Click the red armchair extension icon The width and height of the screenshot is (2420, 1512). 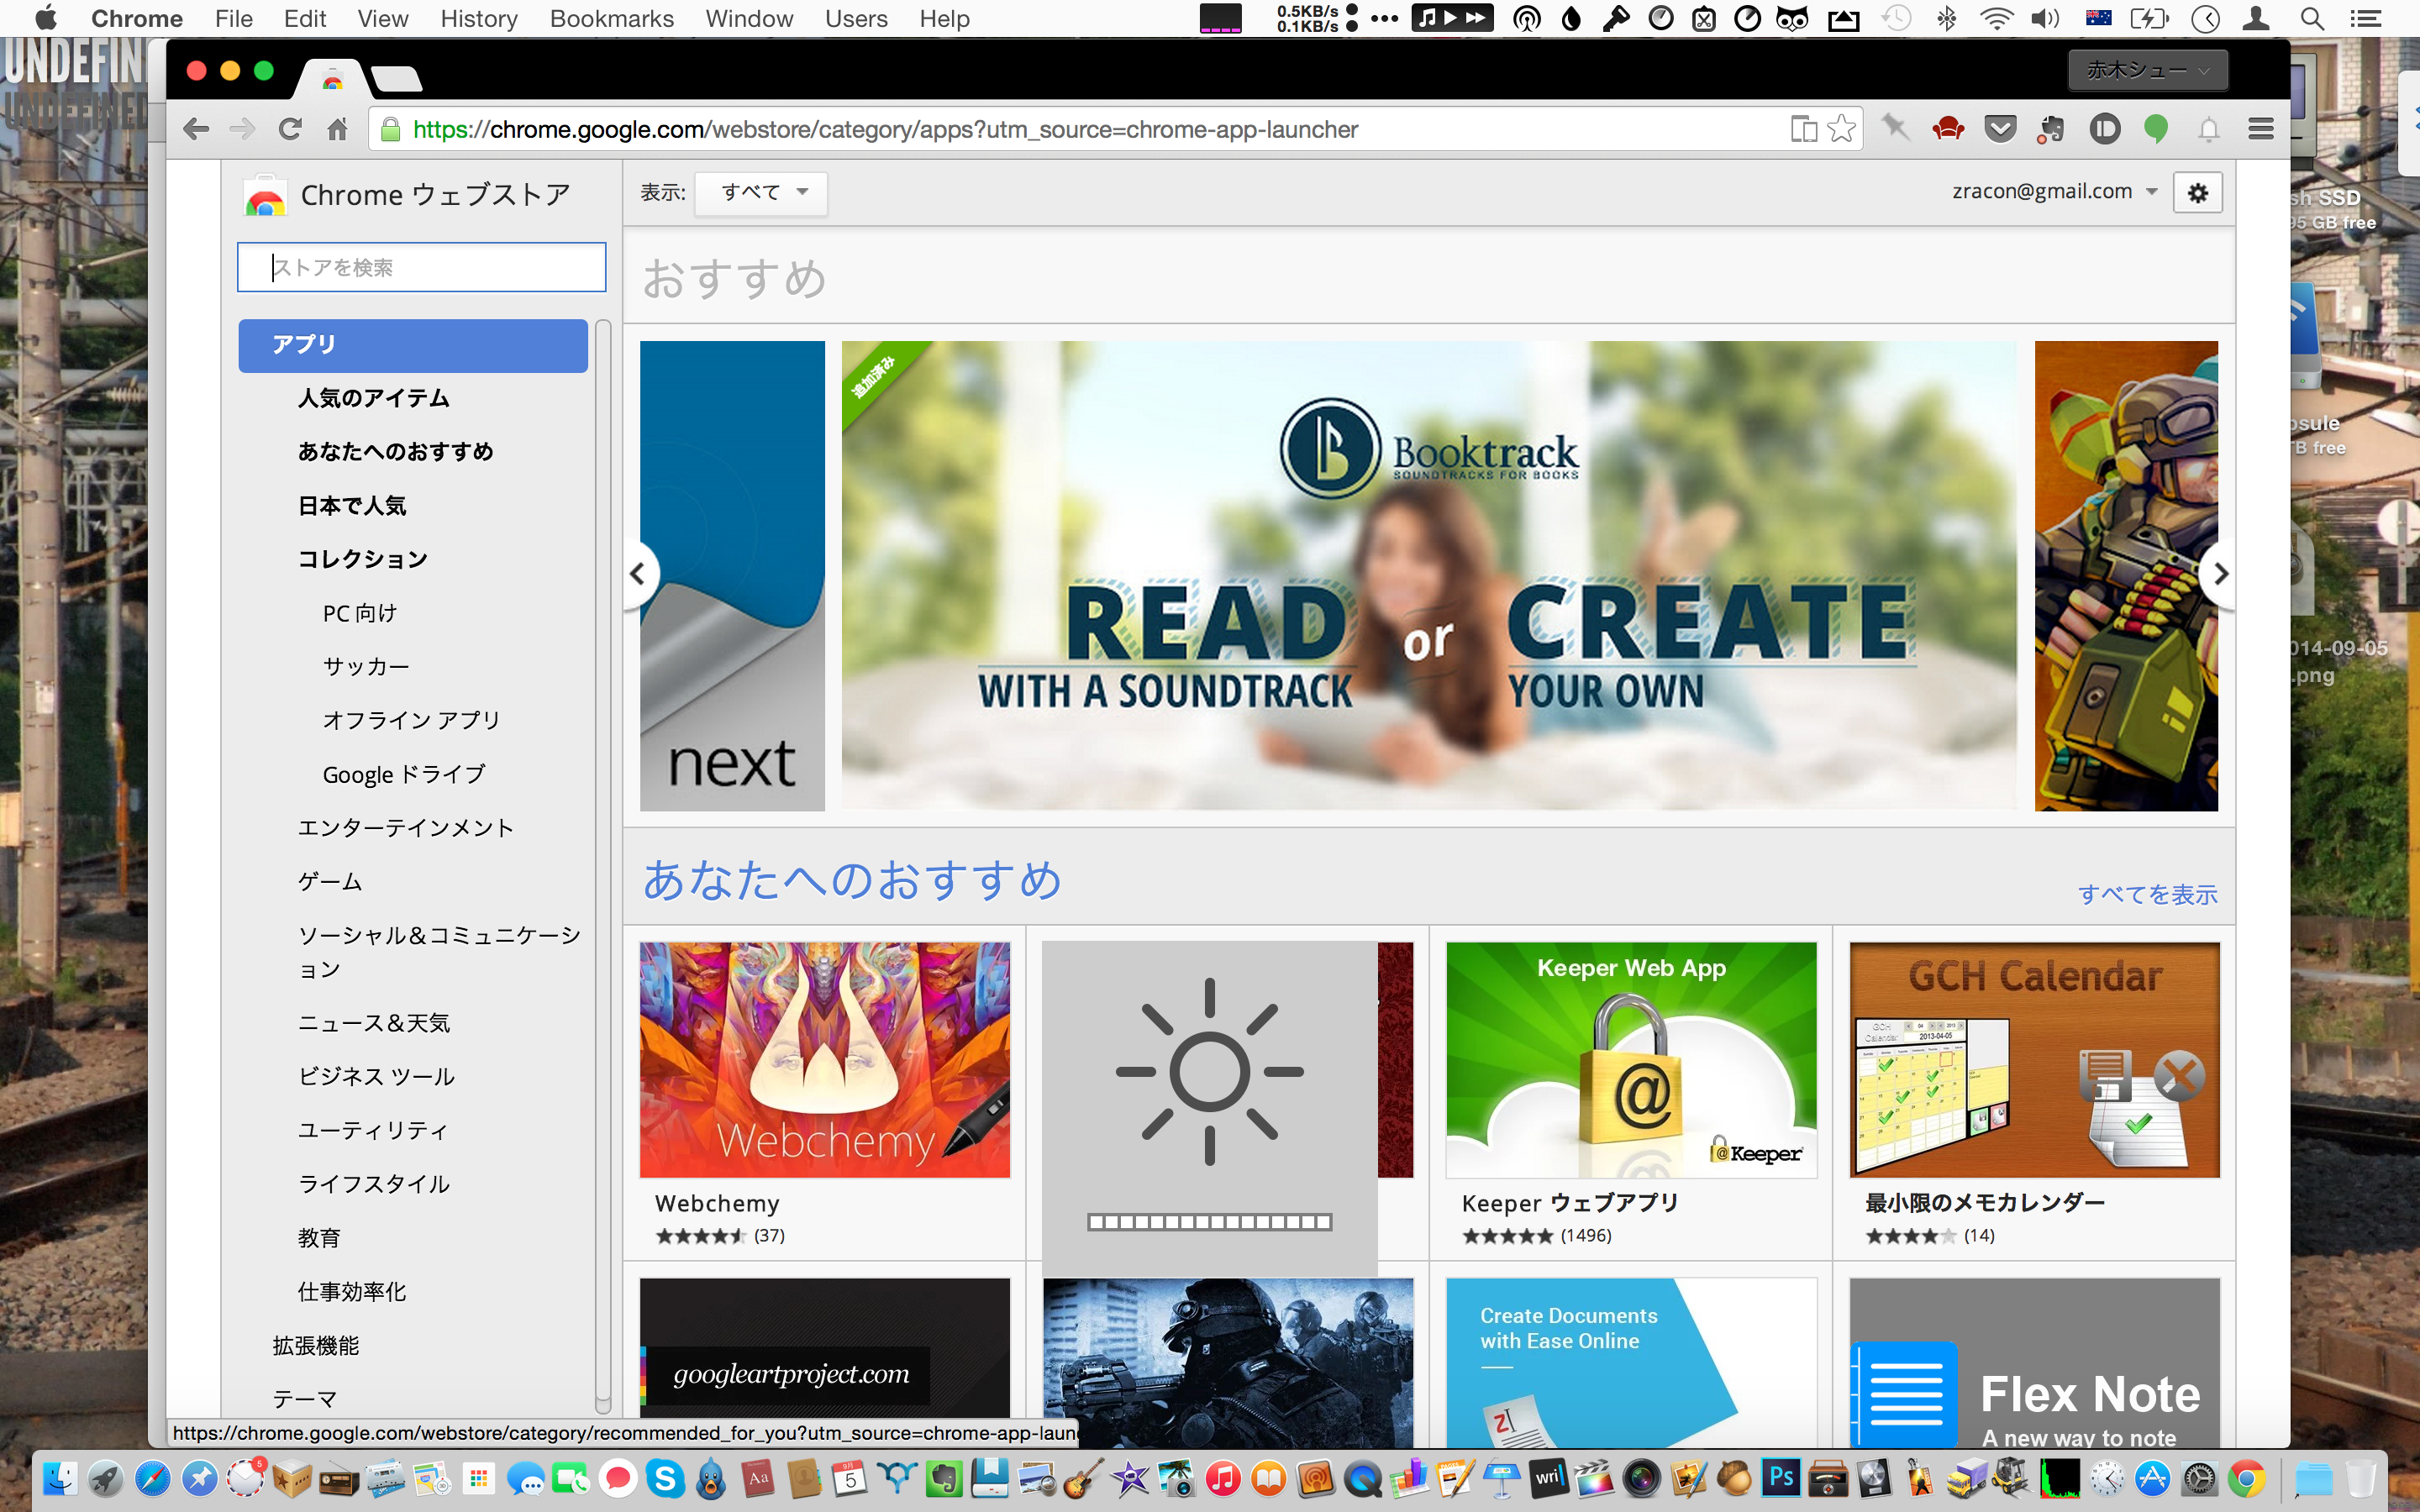pos(1948,129)
